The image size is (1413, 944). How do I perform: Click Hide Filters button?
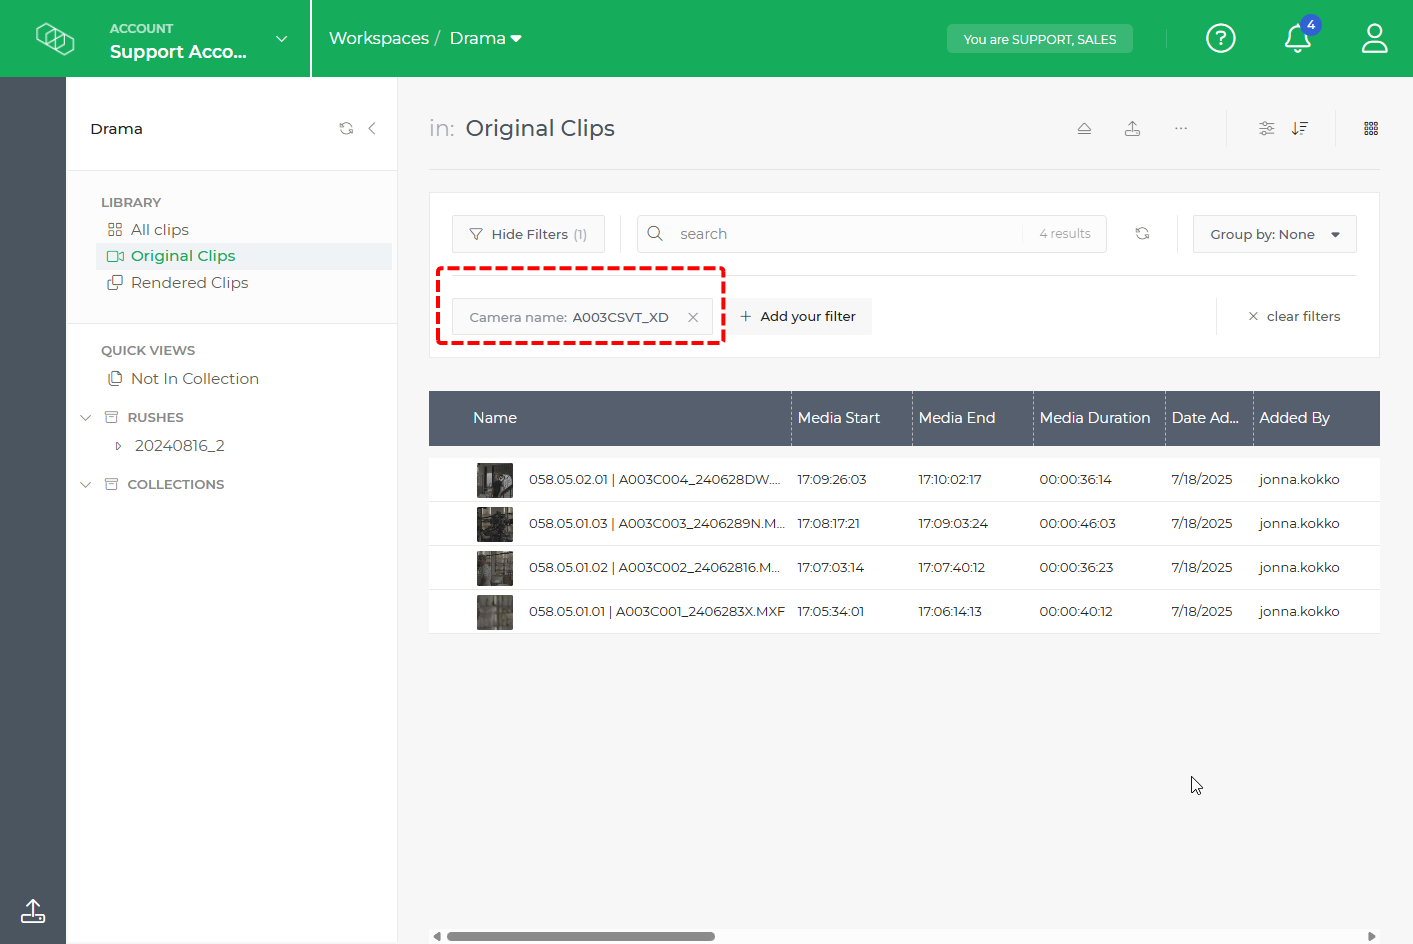point(528,234)
